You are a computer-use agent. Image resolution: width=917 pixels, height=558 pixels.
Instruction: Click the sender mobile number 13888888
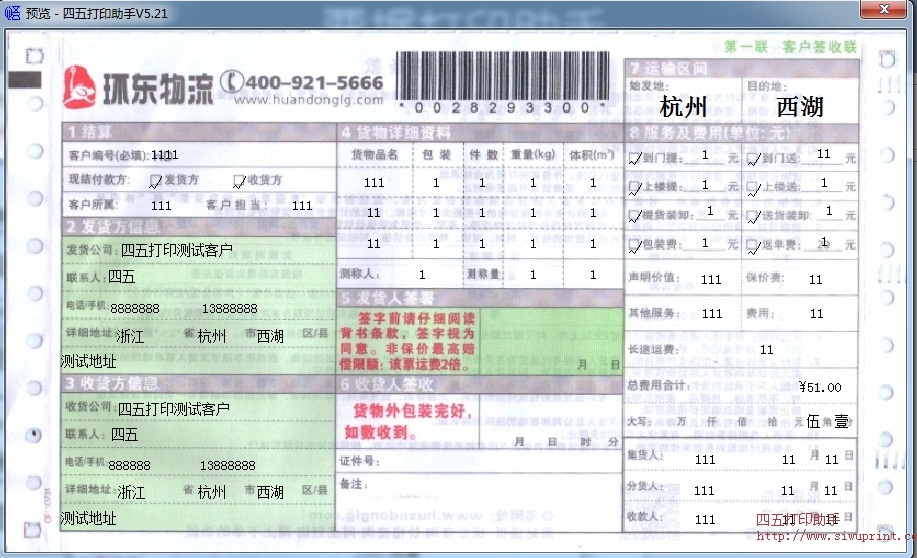click(229, 308)
